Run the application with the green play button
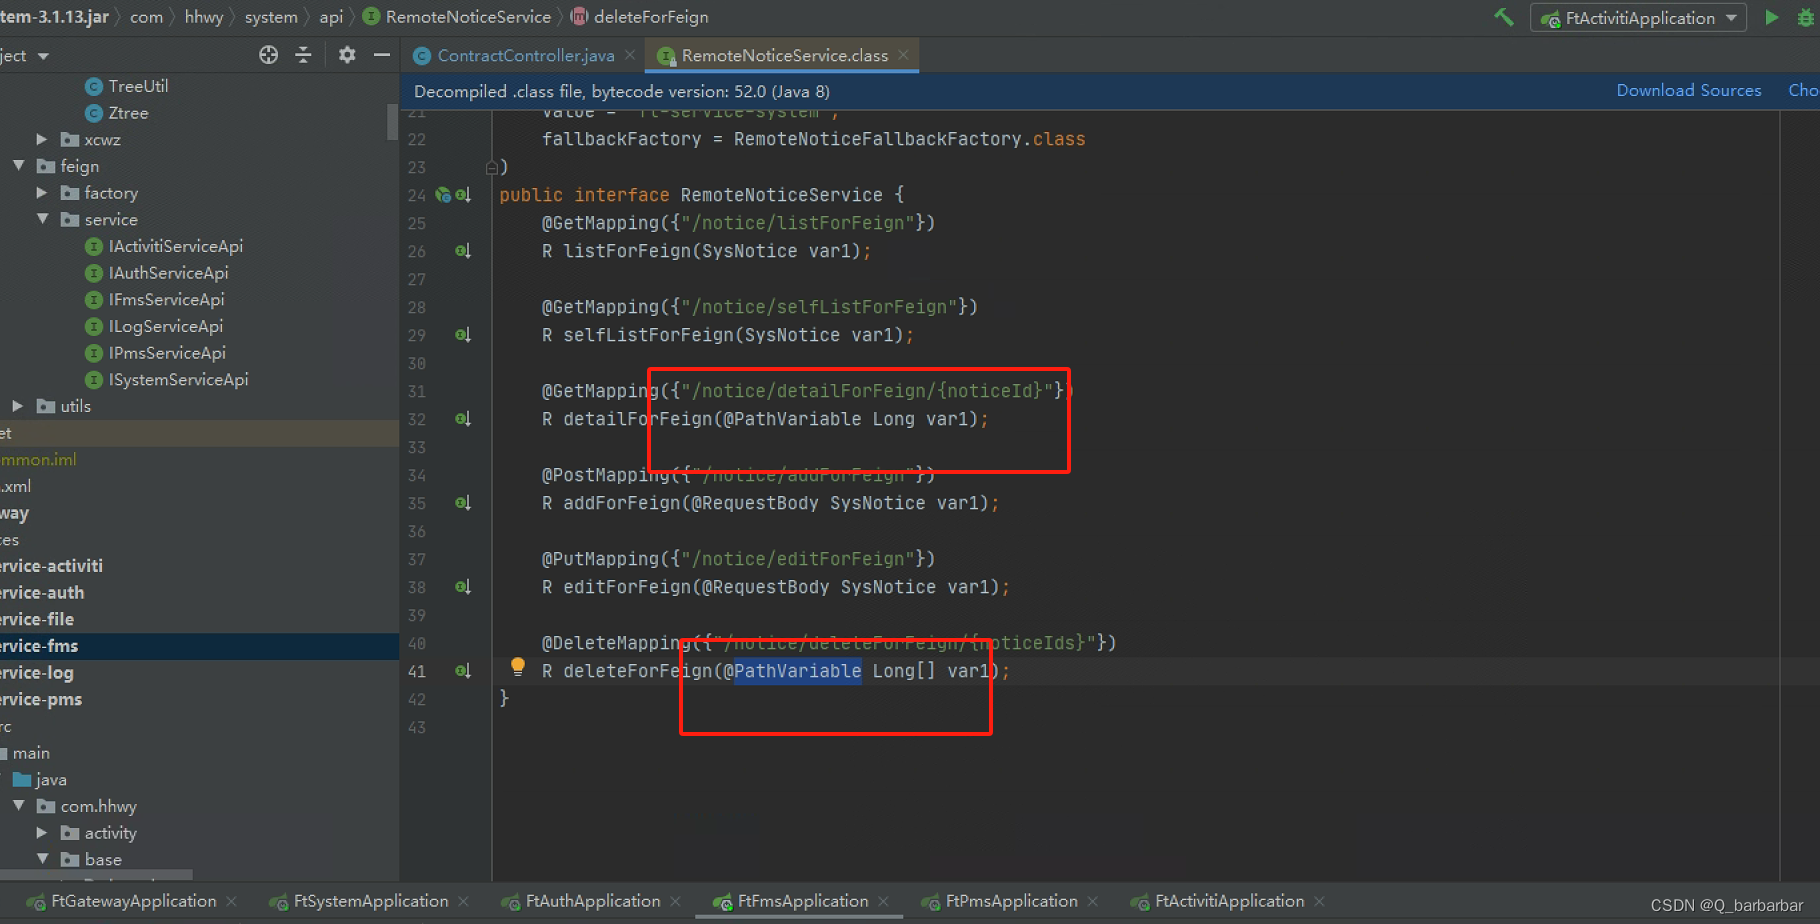1820x924 pixels. point(1771,17)
